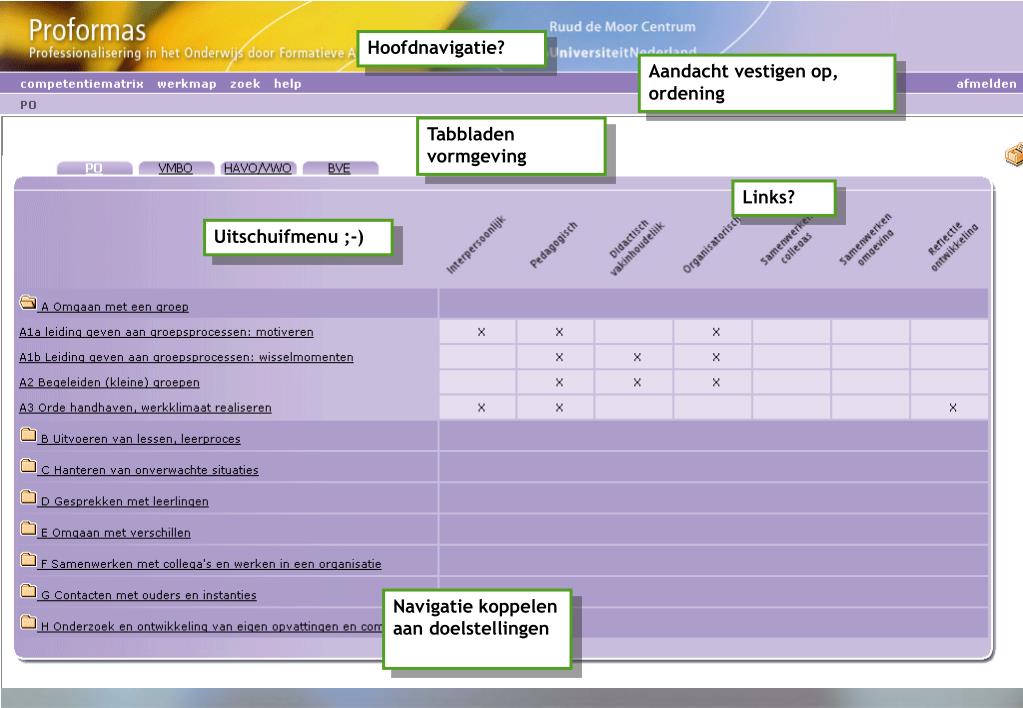Expand F Samenwerken met collega's en werken
This screenshot has width=1023, height=708.
click(211, 564)
